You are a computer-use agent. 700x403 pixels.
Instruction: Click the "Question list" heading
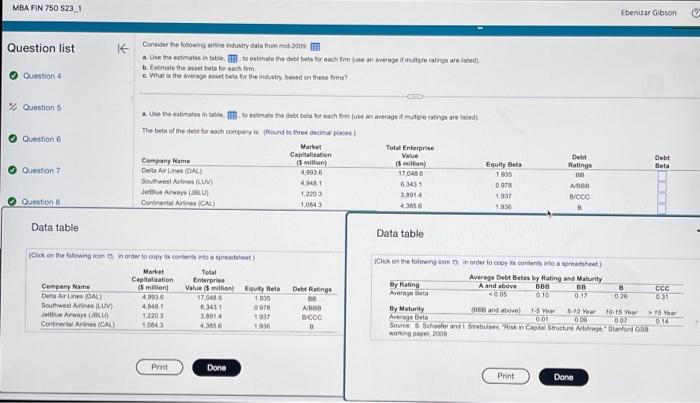tap(41, 48)
